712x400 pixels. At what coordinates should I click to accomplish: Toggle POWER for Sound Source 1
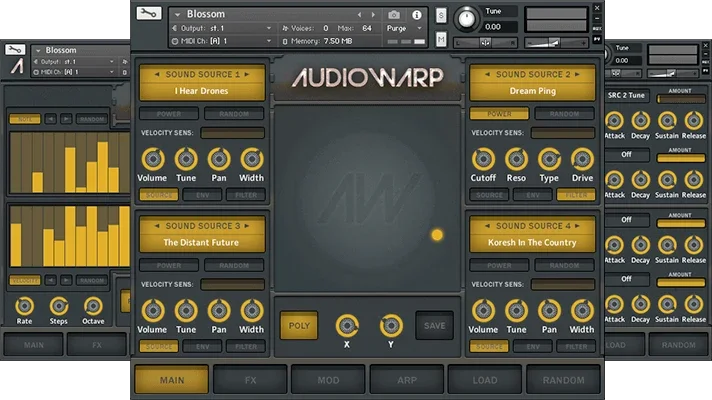point(168,114)
